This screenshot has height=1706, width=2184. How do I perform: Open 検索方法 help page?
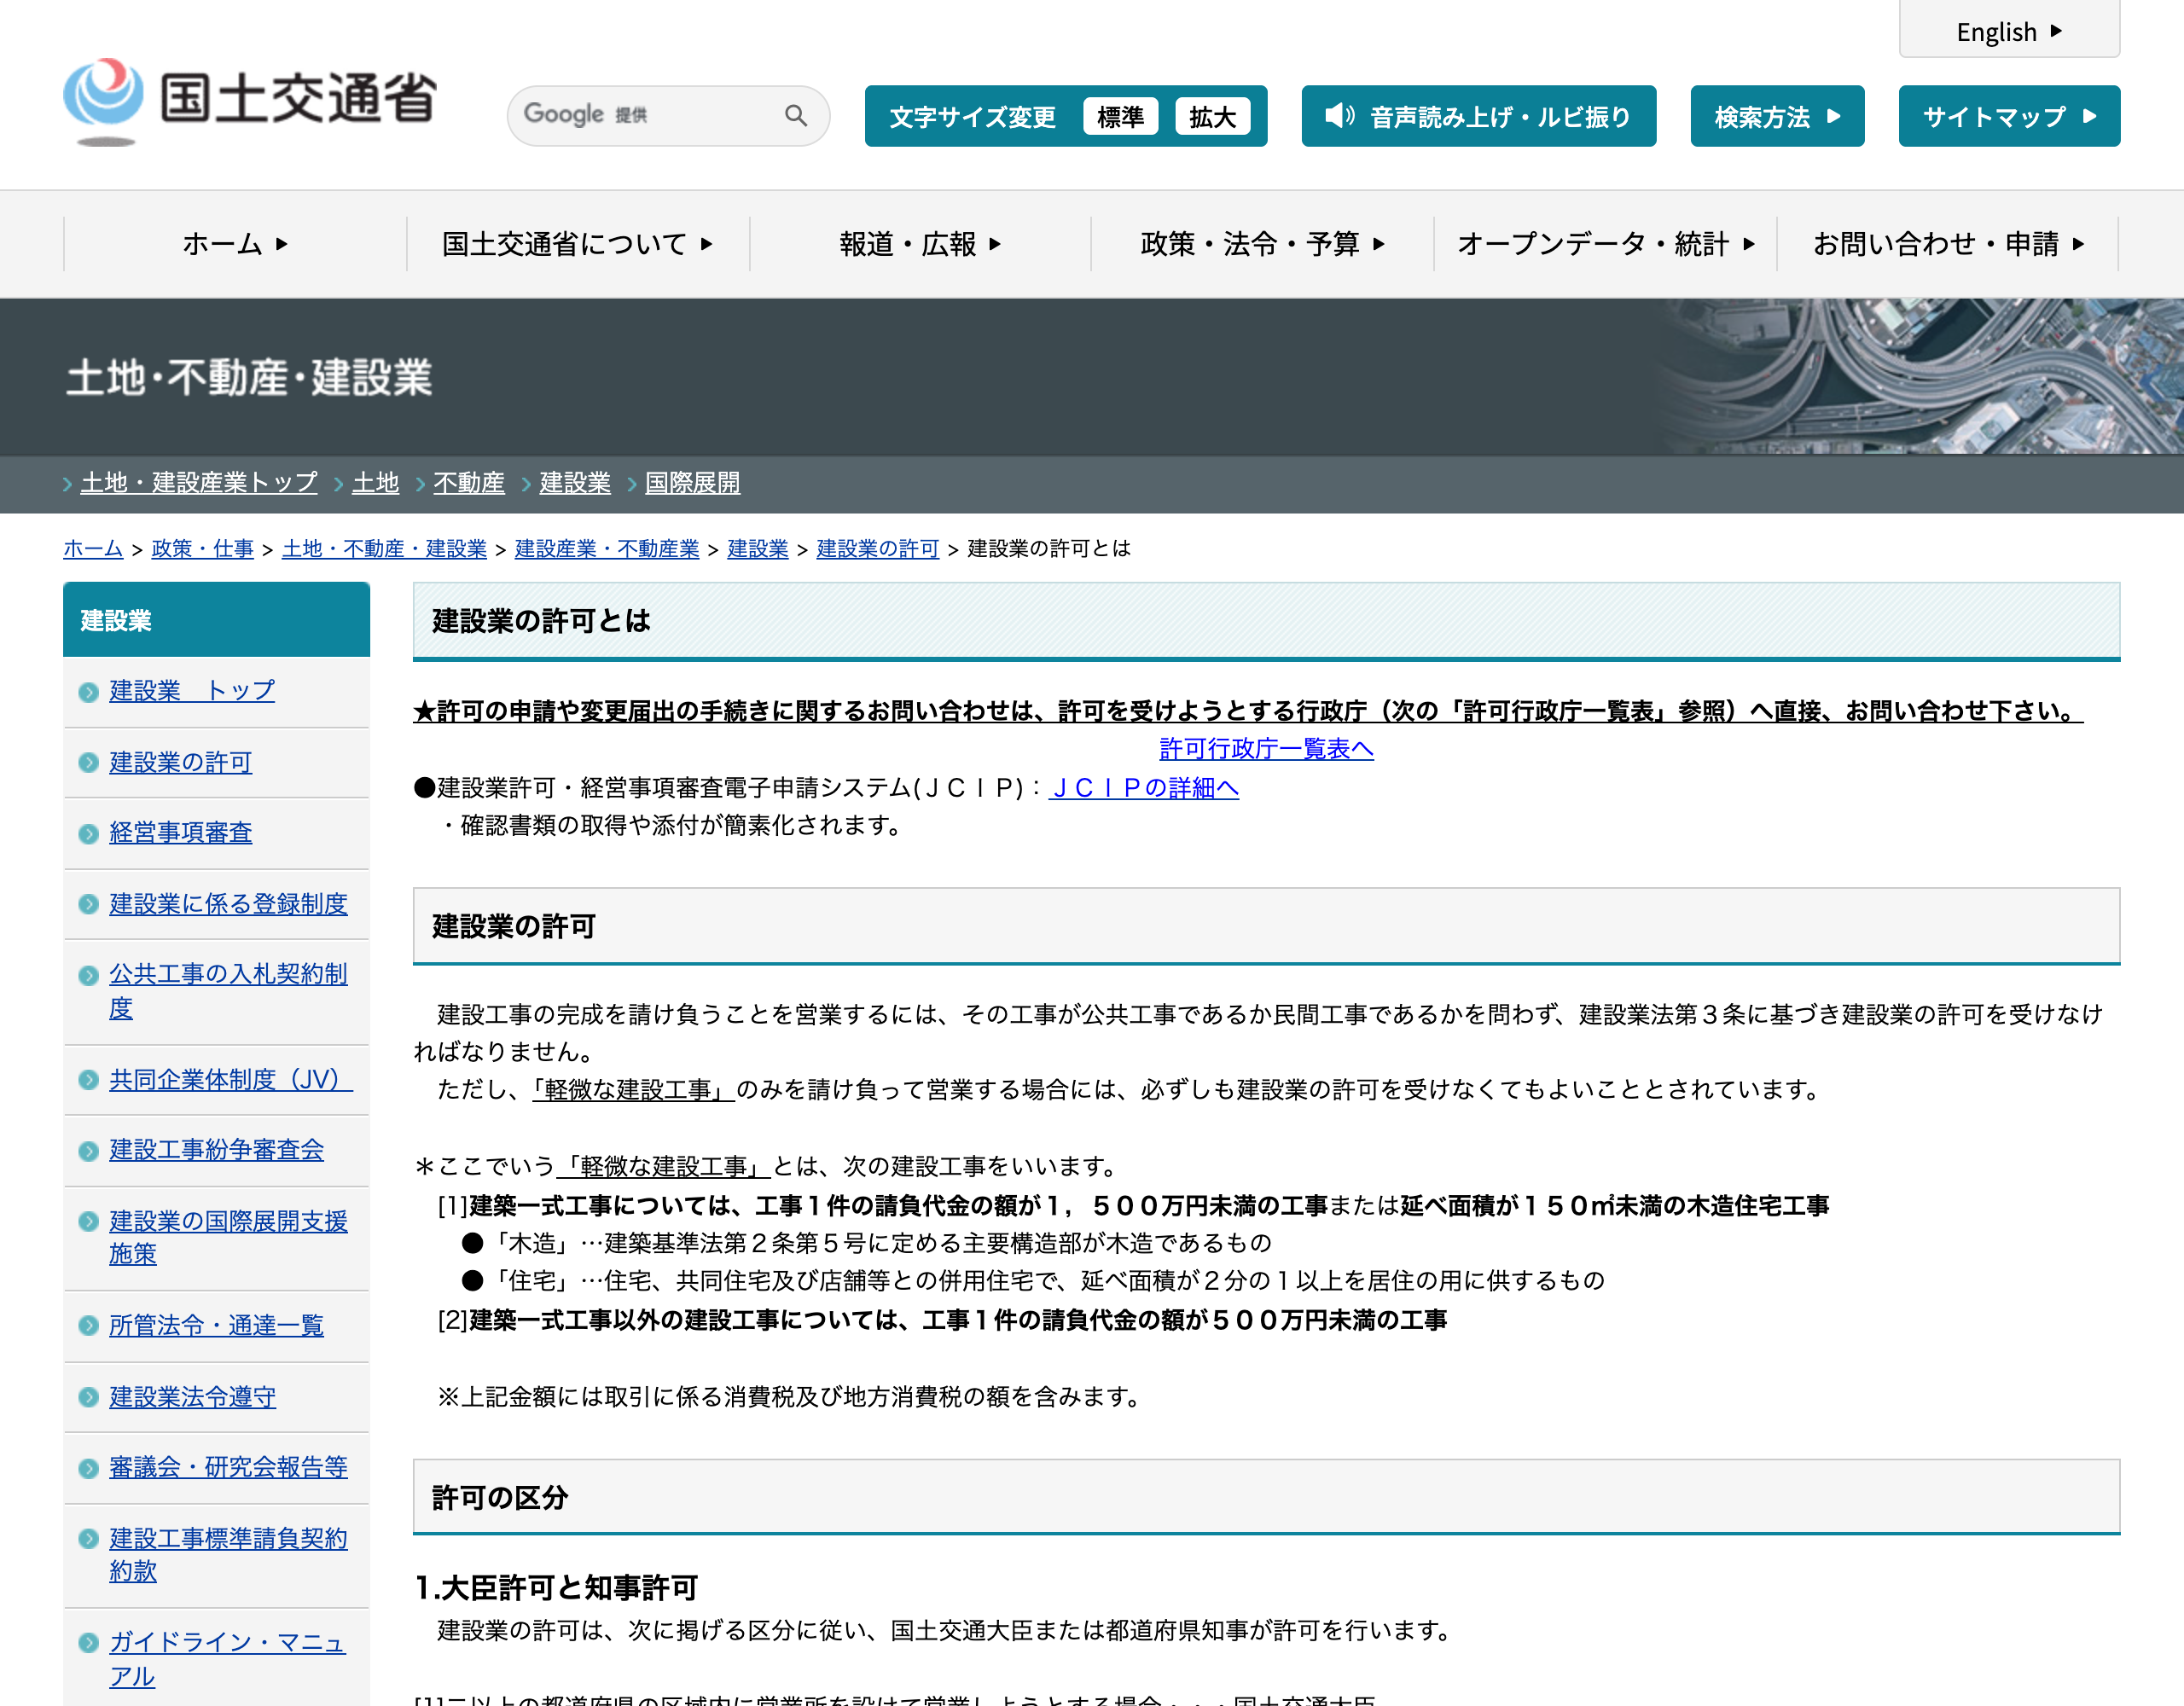tap(1777, 116)
